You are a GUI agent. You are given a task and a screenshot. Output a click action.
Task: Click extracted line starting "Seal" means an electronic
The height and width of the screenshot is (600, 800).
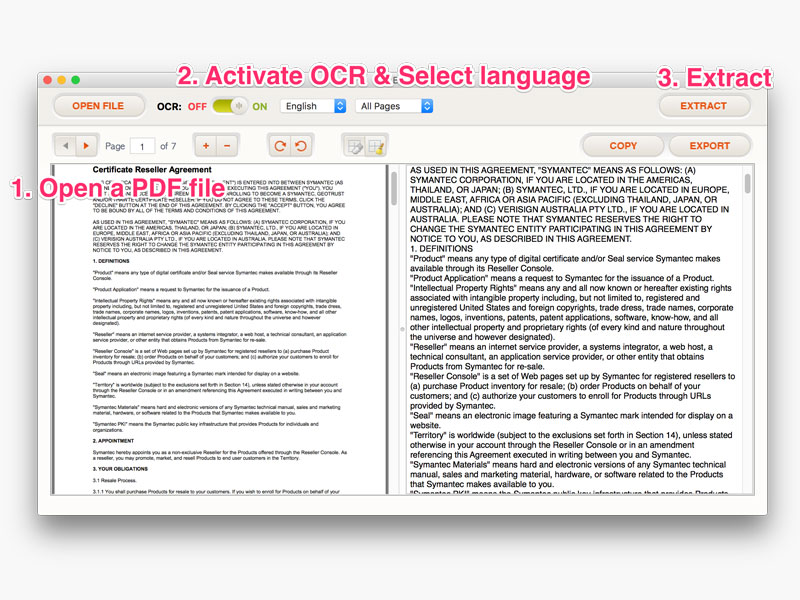tap(571, 415)
